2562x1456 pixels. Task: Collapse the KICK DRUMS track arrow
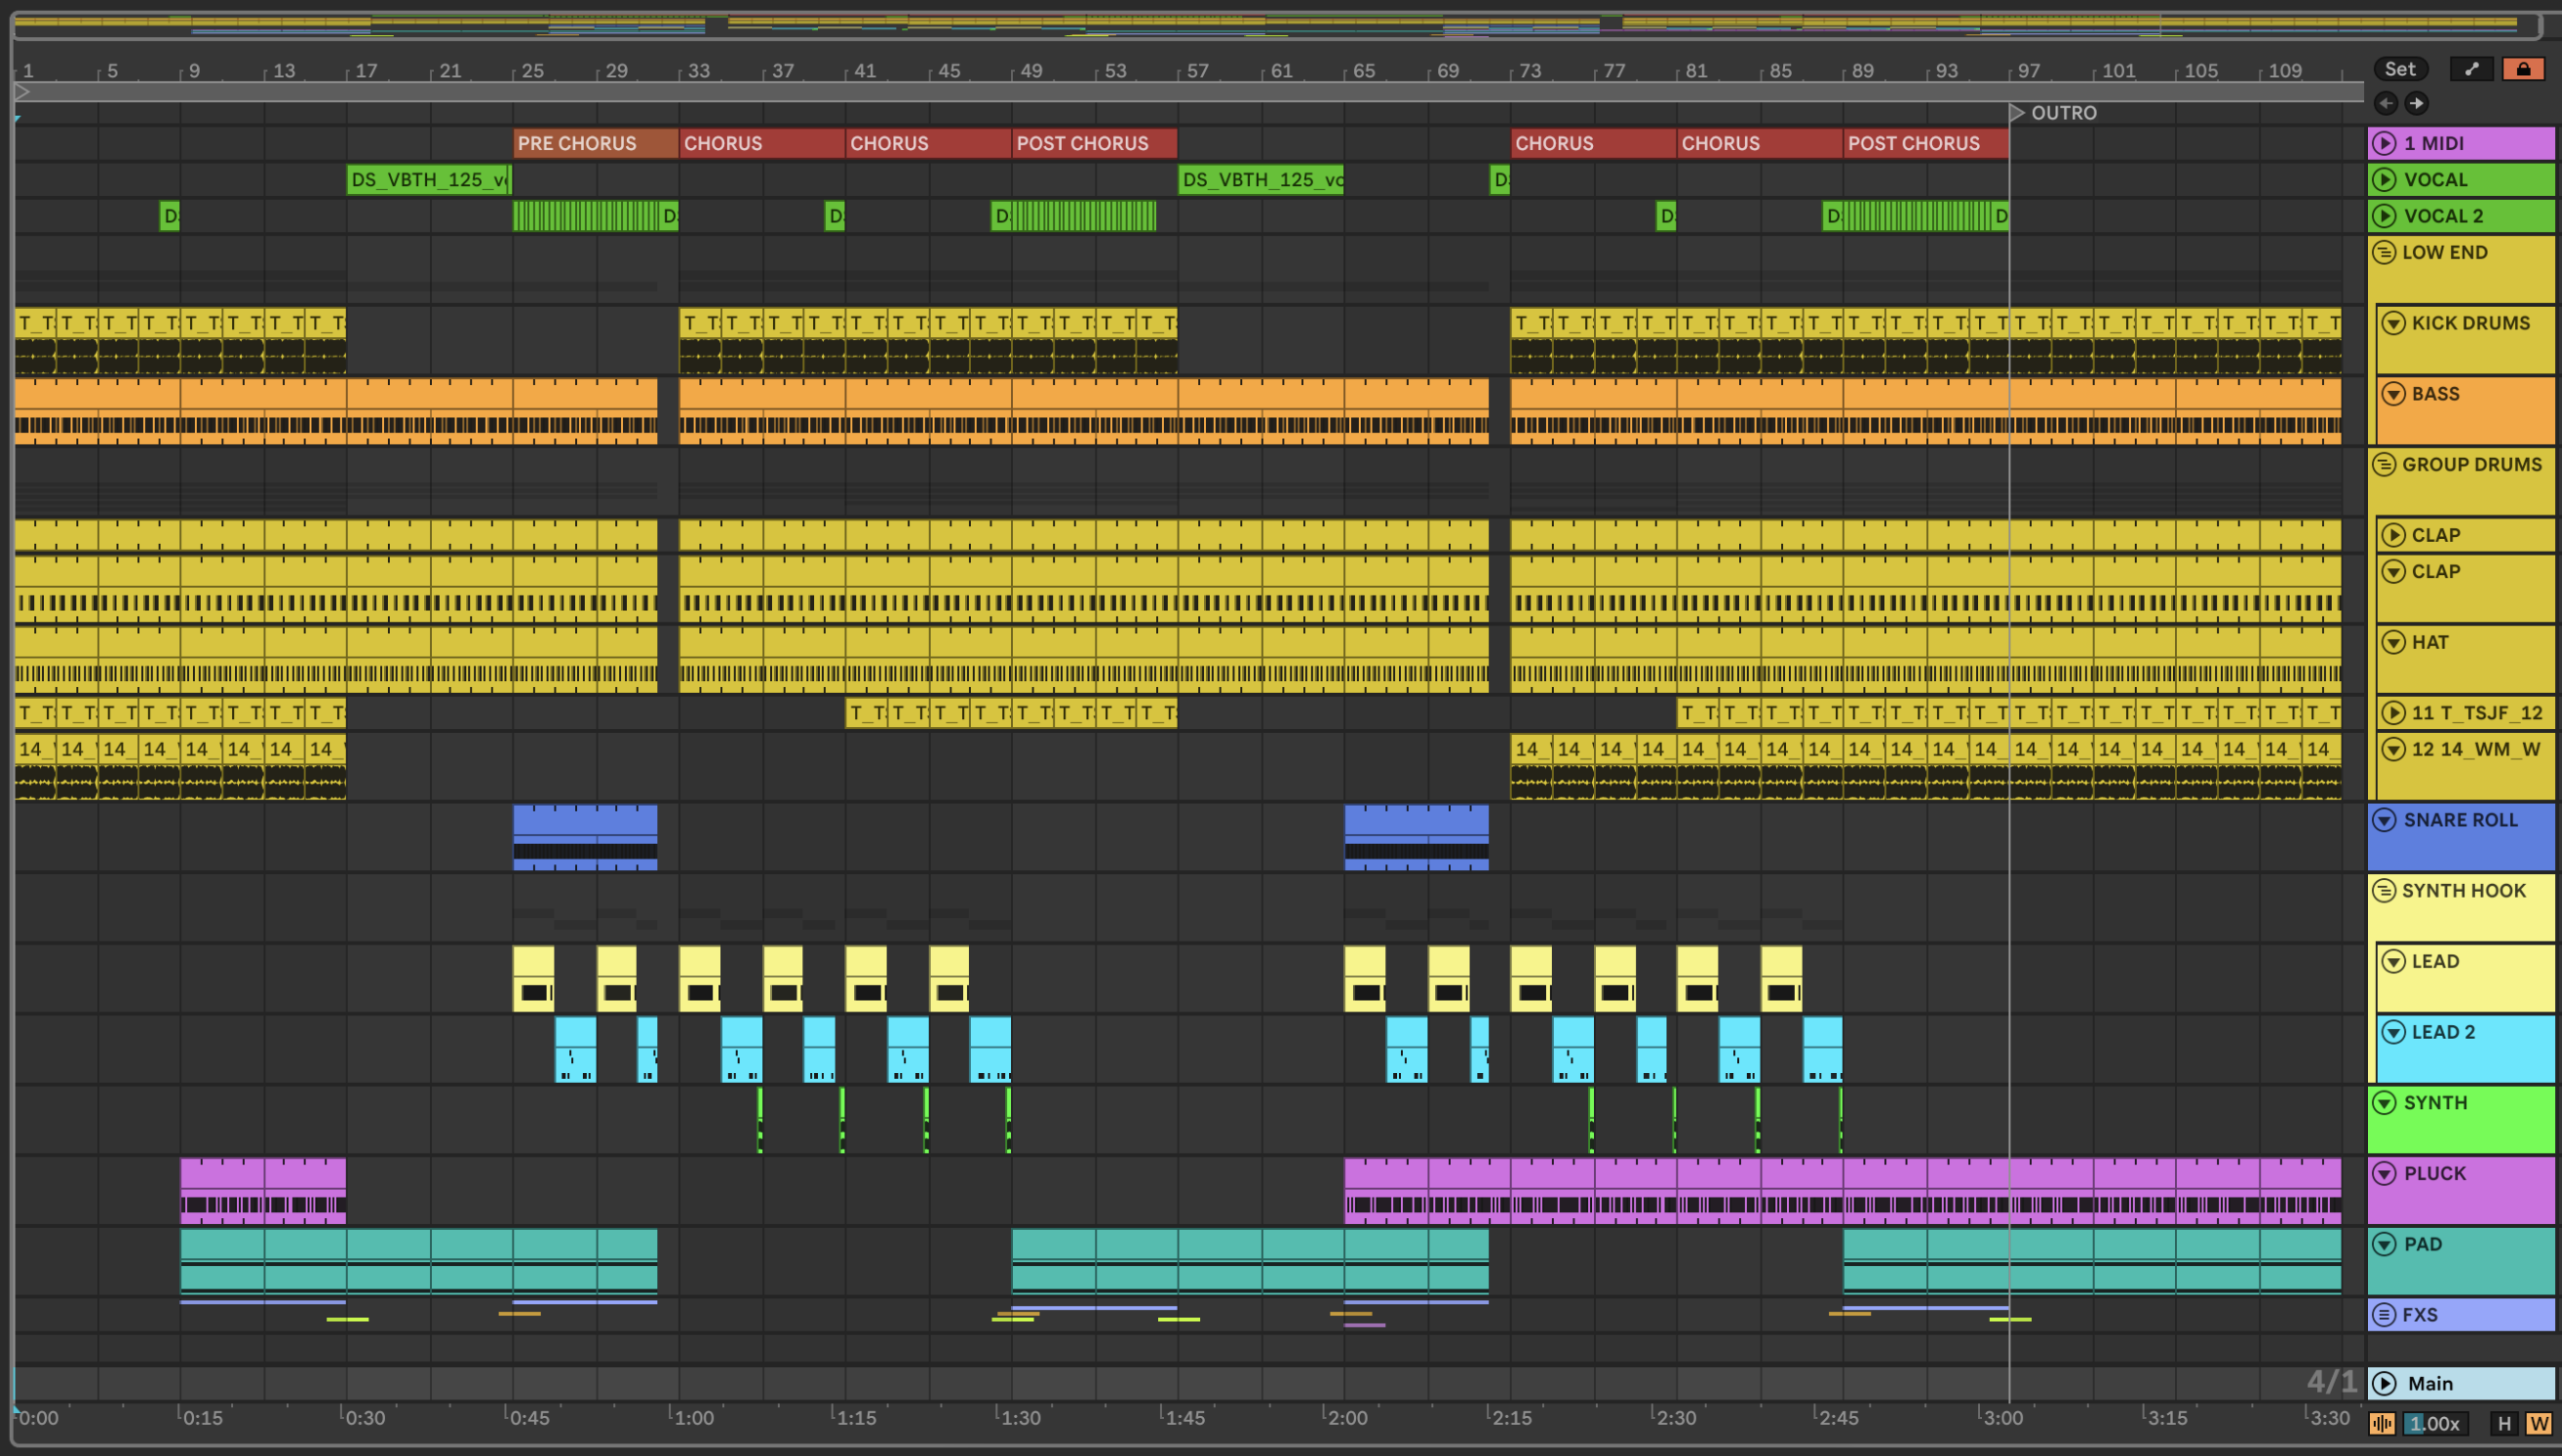[2393, 323]
